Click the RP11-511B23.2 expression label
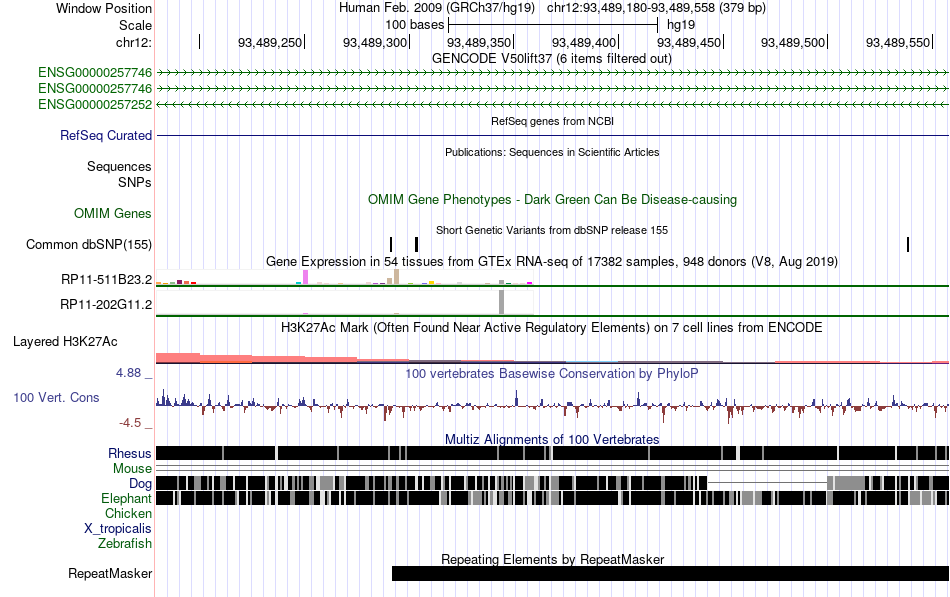This screenshot has height=597, width=950. tap(106, 279)
